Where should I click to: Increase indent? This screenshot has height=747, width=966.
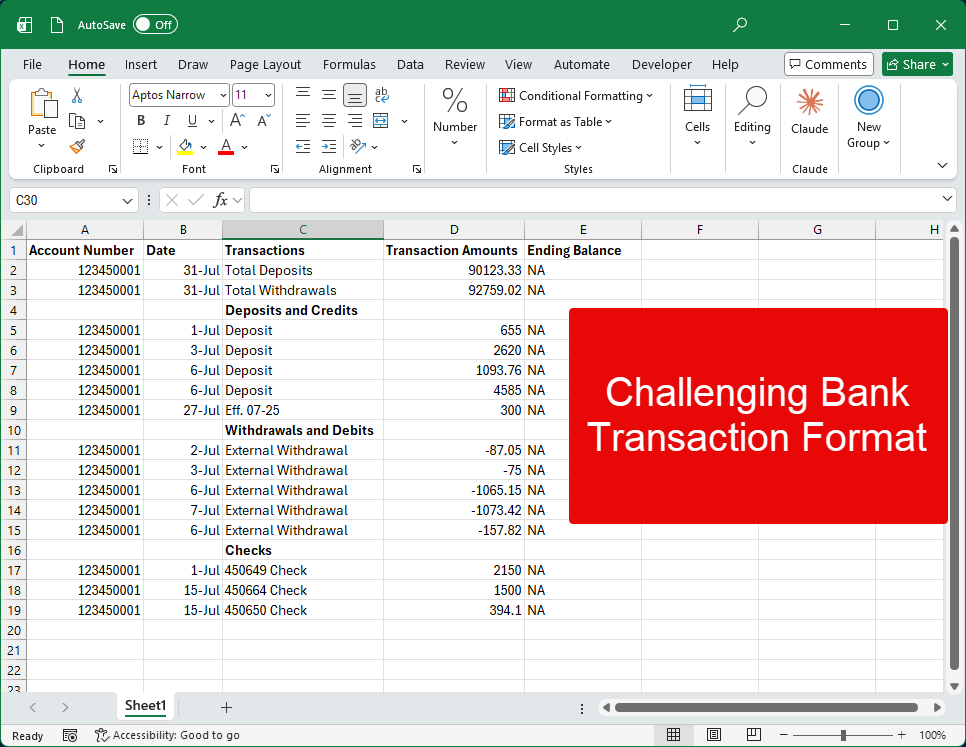point(329,147)
